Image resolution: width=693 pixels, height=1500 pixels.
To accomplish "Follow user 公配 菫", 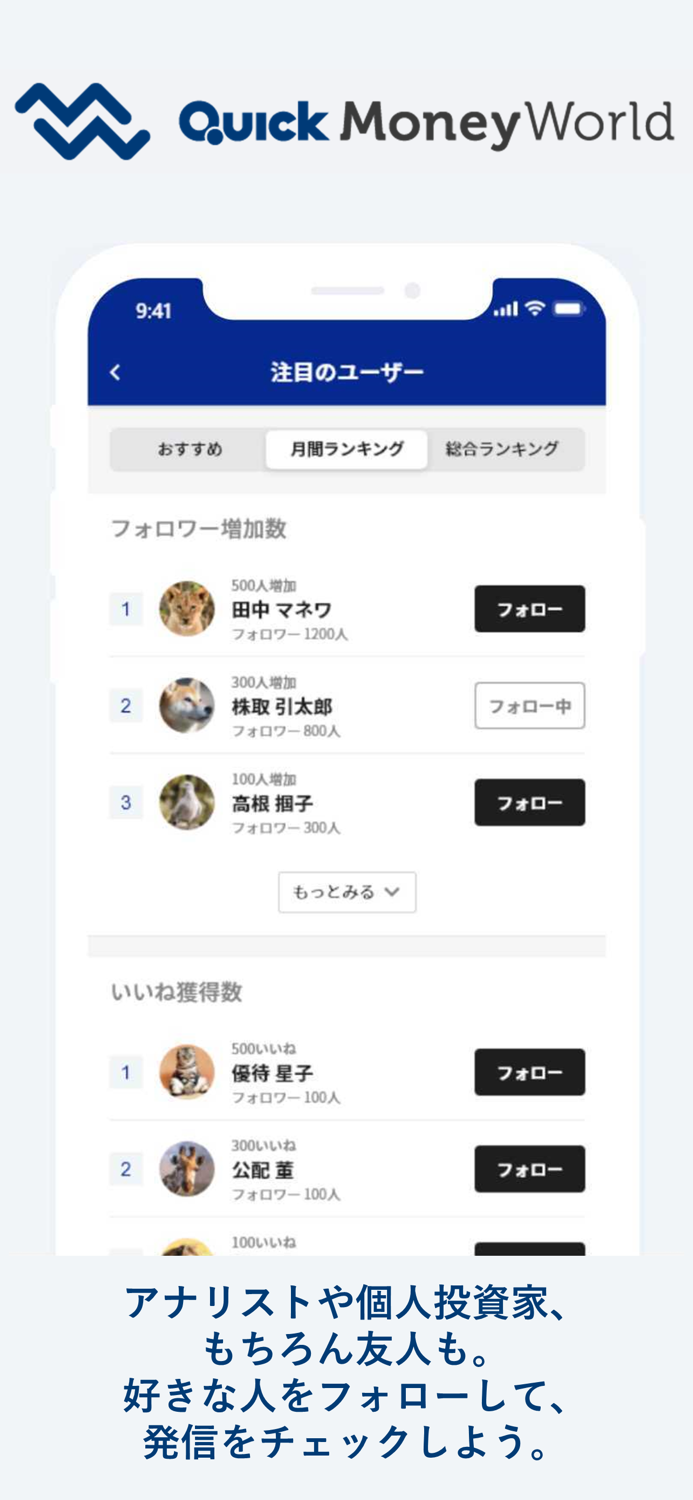I will [529, 1169].
